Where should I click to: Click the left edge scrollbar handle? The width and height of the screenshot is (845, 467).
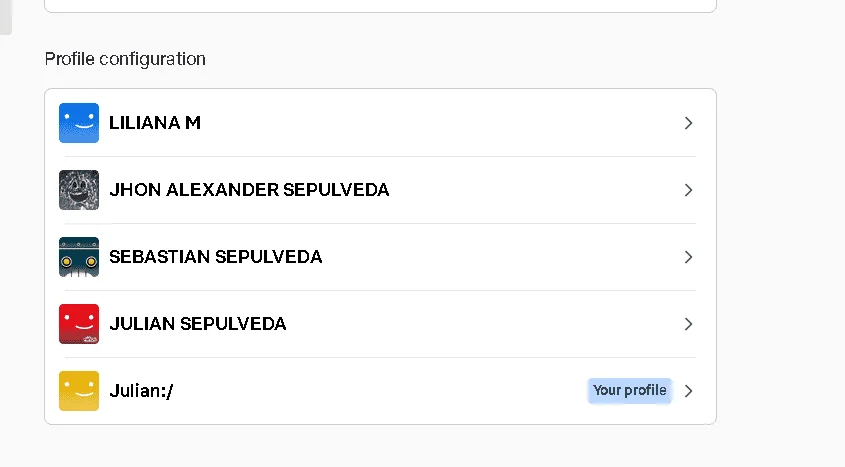5,17
